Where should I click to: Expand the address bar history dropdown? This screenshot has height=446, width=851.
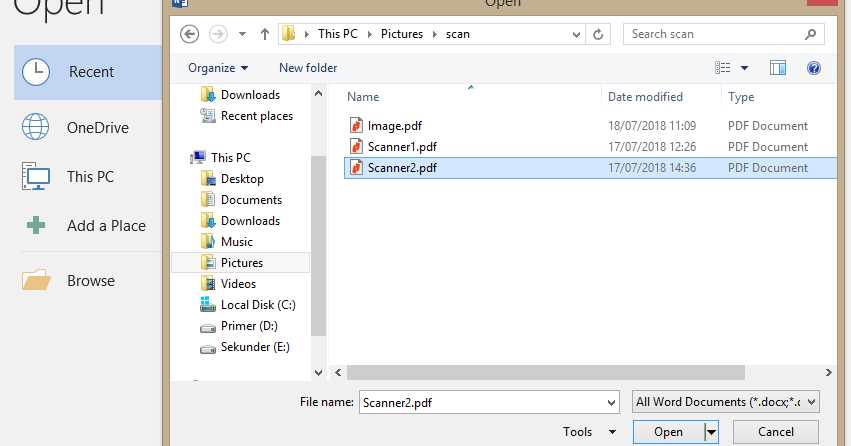click(x=576, y=35)
